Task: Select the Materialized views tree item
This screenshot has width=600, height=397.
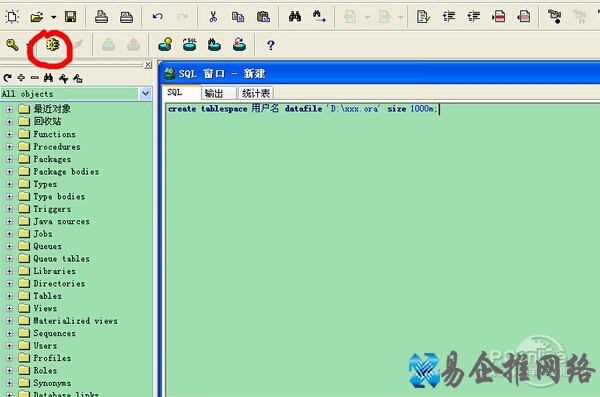Action: click(75, 321)
